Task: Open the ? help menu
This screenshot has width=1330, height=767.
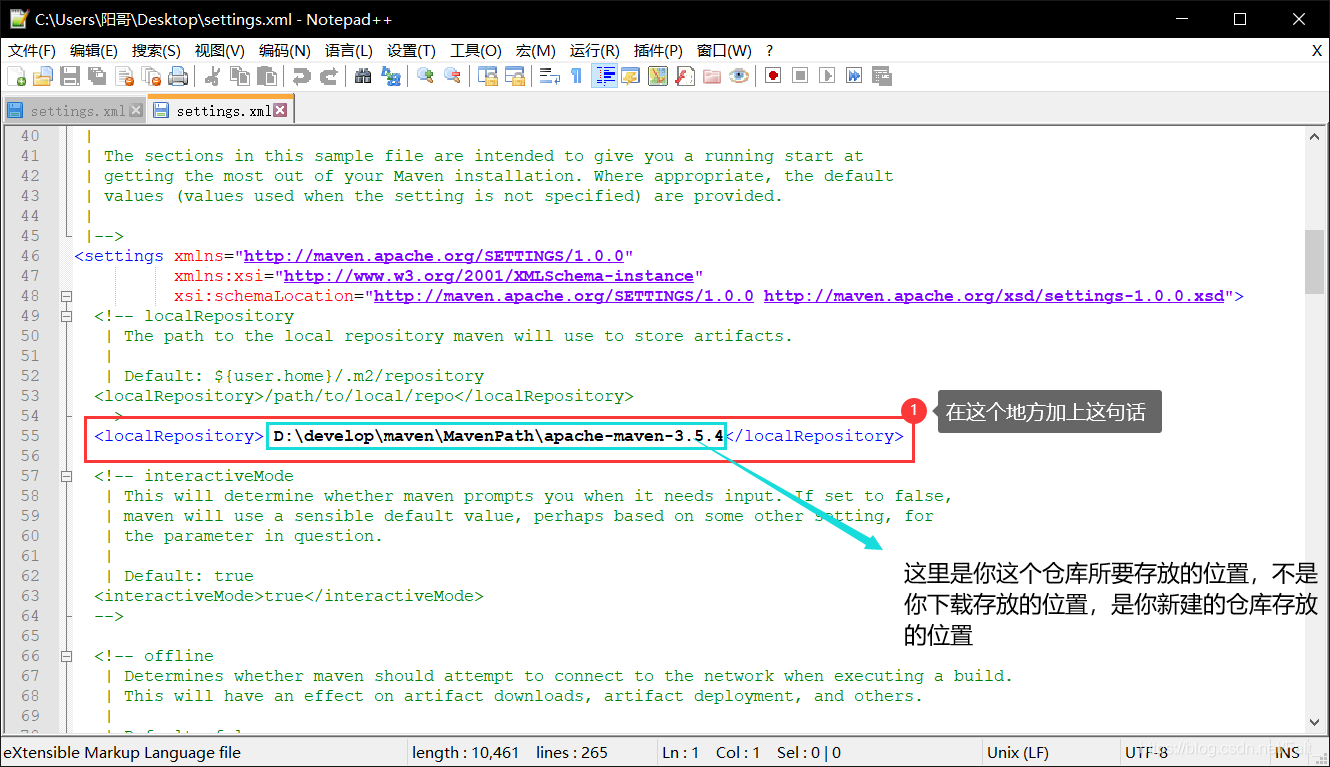Action: click(769, 50)
